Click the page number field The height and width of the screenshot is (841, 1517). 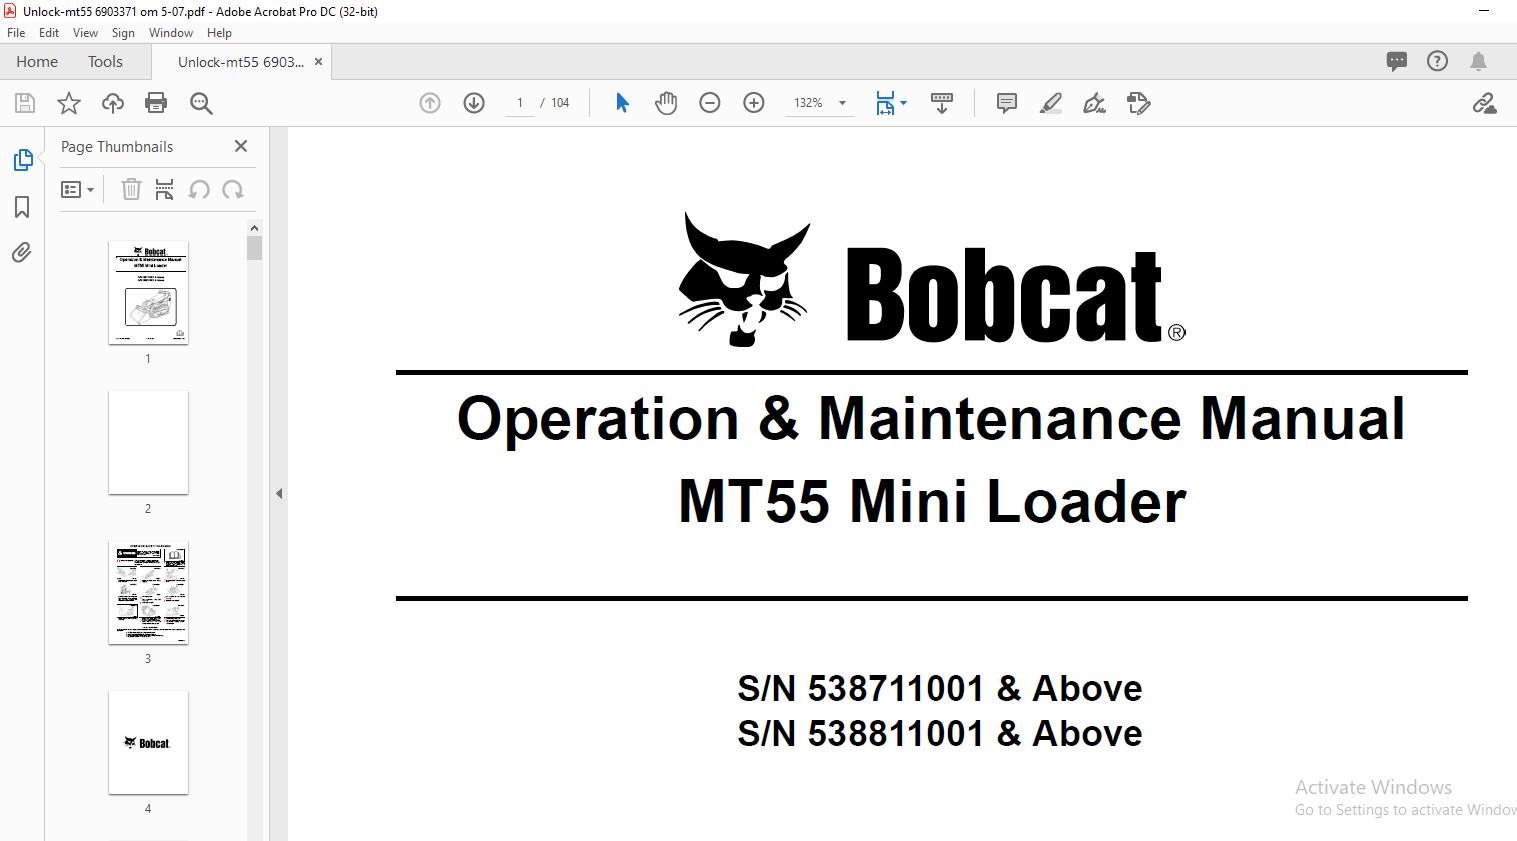[520, 103]
